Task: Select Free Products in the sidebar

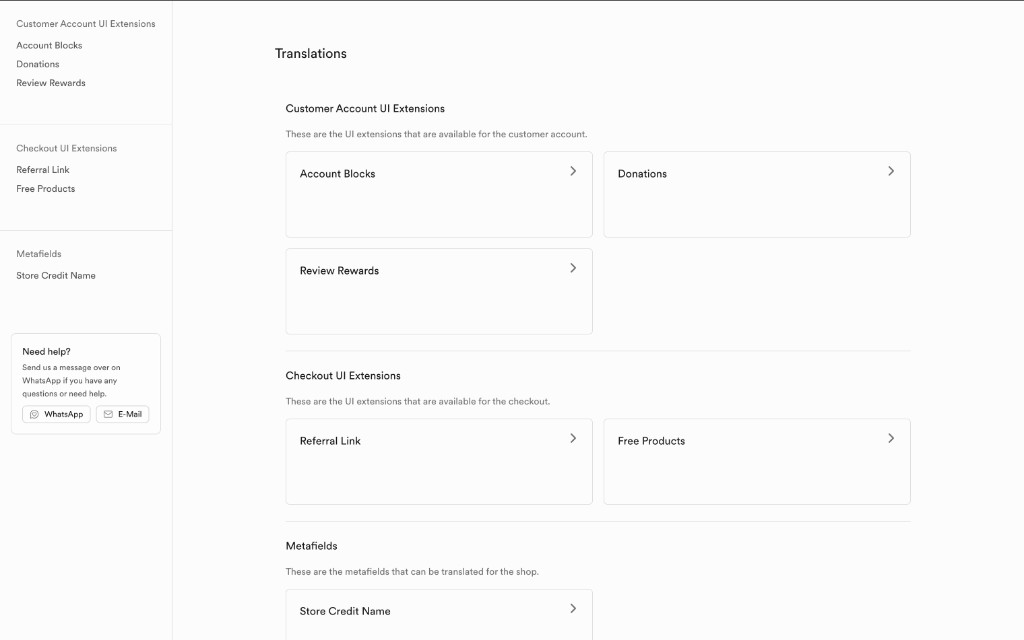Action: (x=46, y=189)
